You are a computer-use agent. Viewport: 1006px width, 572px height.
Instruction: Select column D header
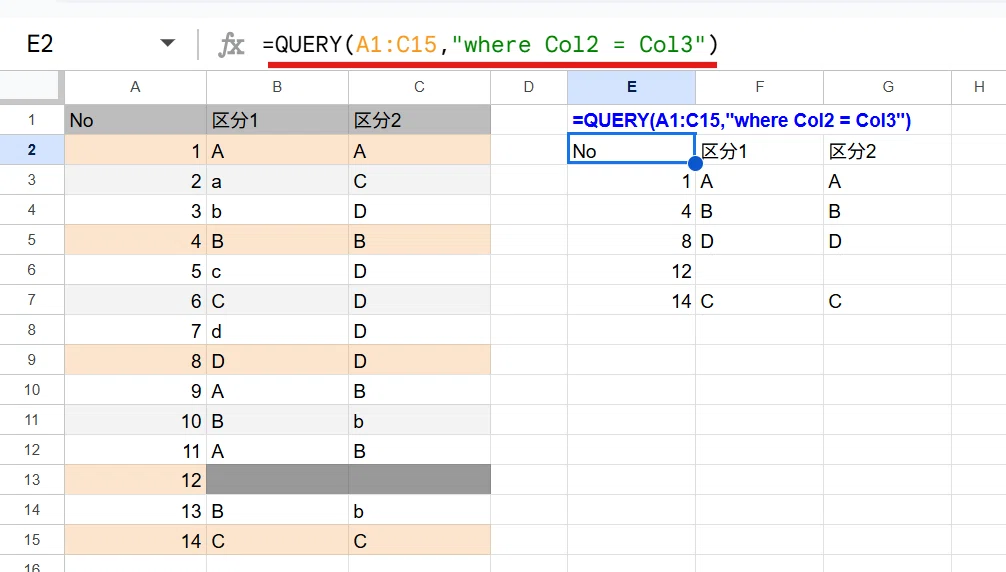pyautogui.click(x=529, y=87)
